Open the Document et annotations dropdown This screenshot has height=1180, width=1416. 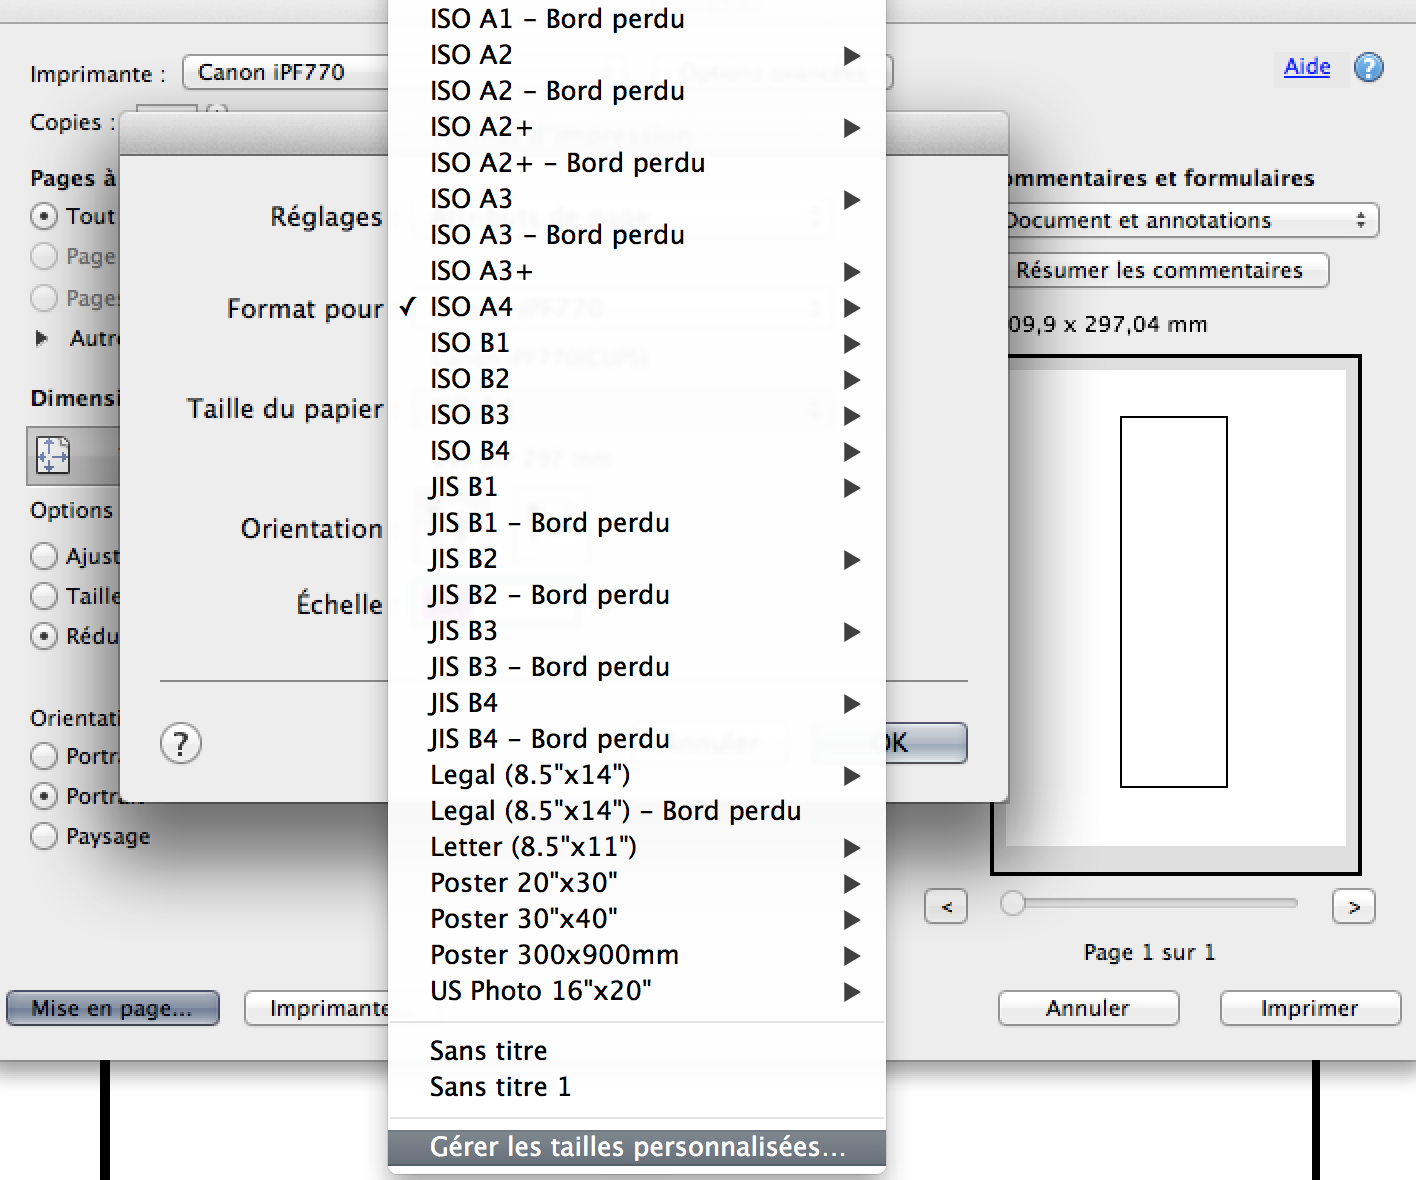[x=1190, y=220]
